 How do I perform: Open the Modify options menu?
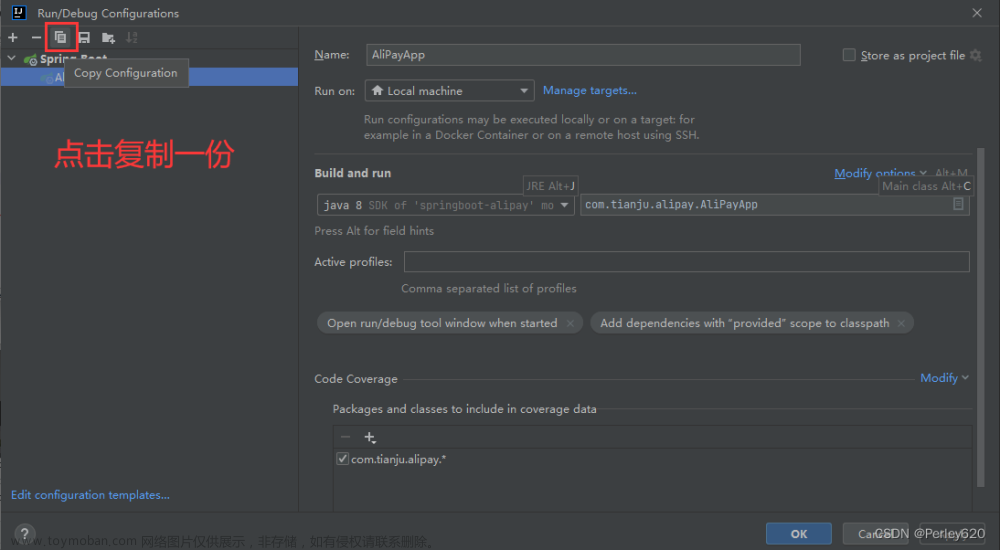(x=880, y=173)
